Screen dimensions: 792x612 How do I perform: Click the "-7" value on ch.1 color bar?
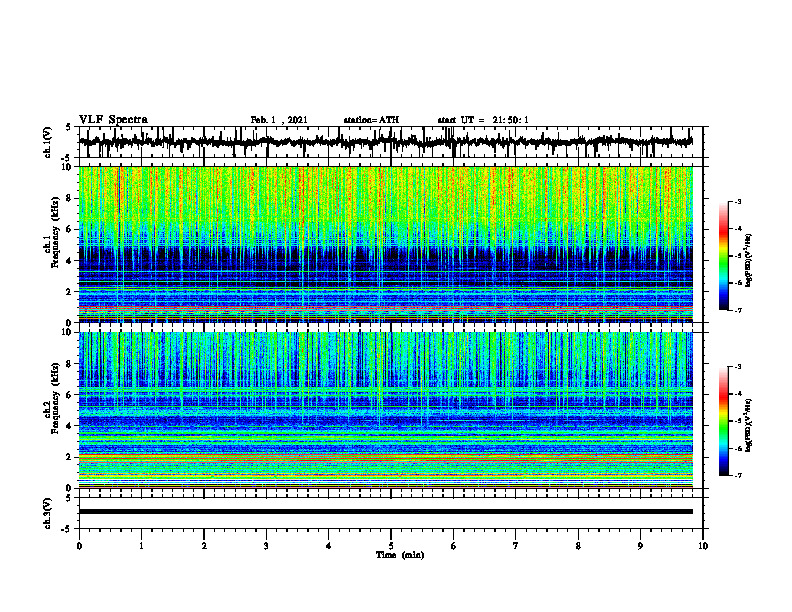pos(738,310)
